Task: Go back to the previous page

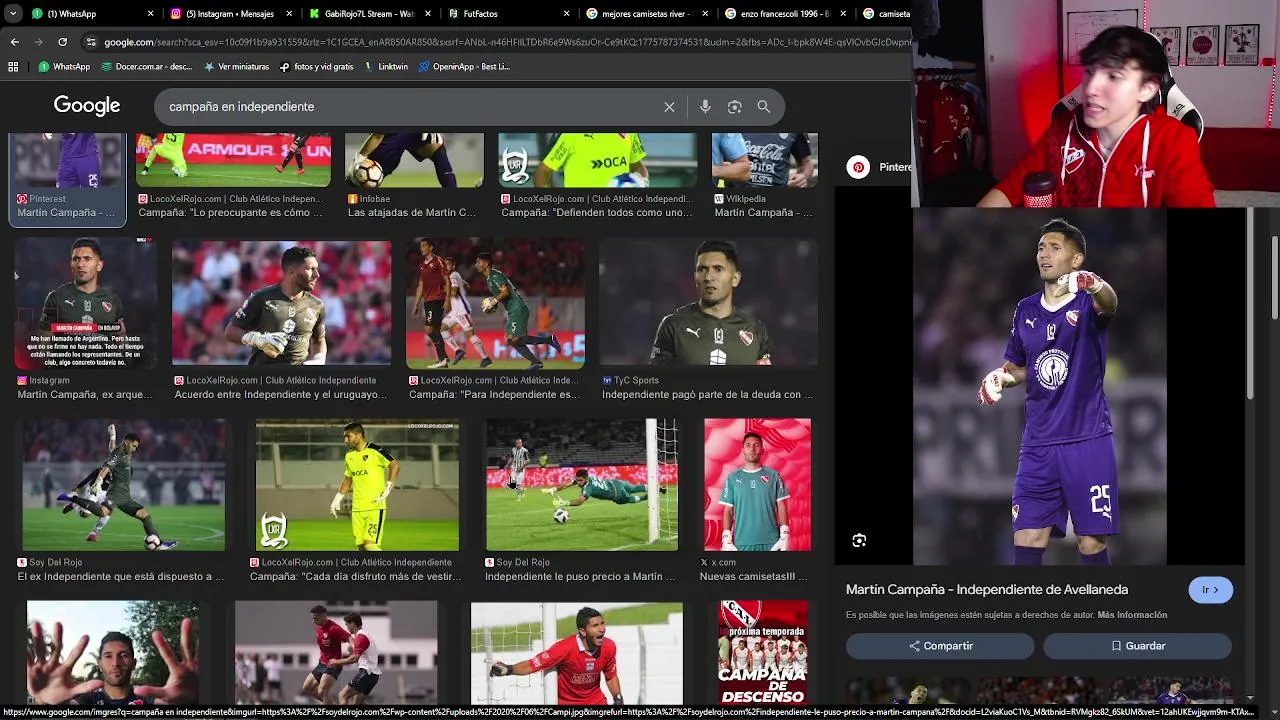Action: click(14, 42)
